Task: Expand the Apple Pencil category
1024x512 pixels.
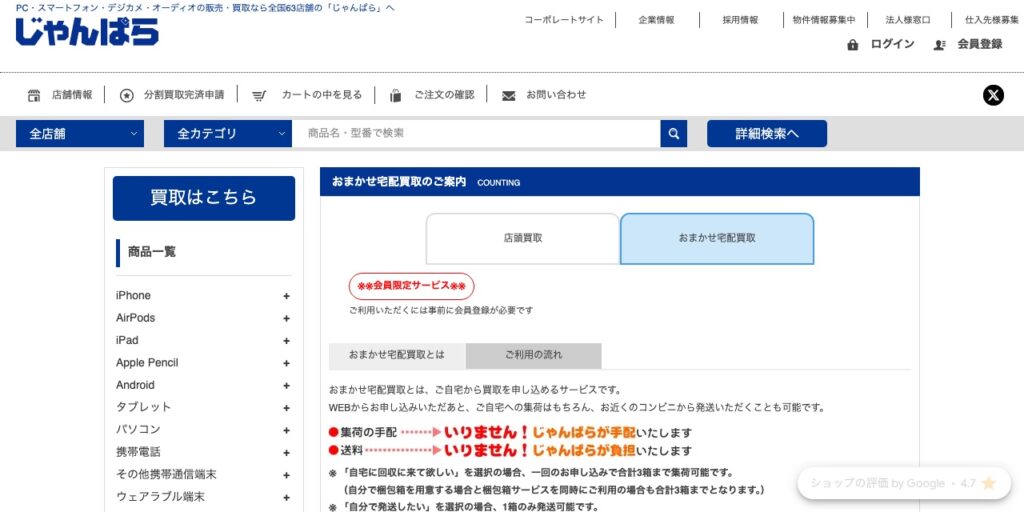Action: (286, 363)
